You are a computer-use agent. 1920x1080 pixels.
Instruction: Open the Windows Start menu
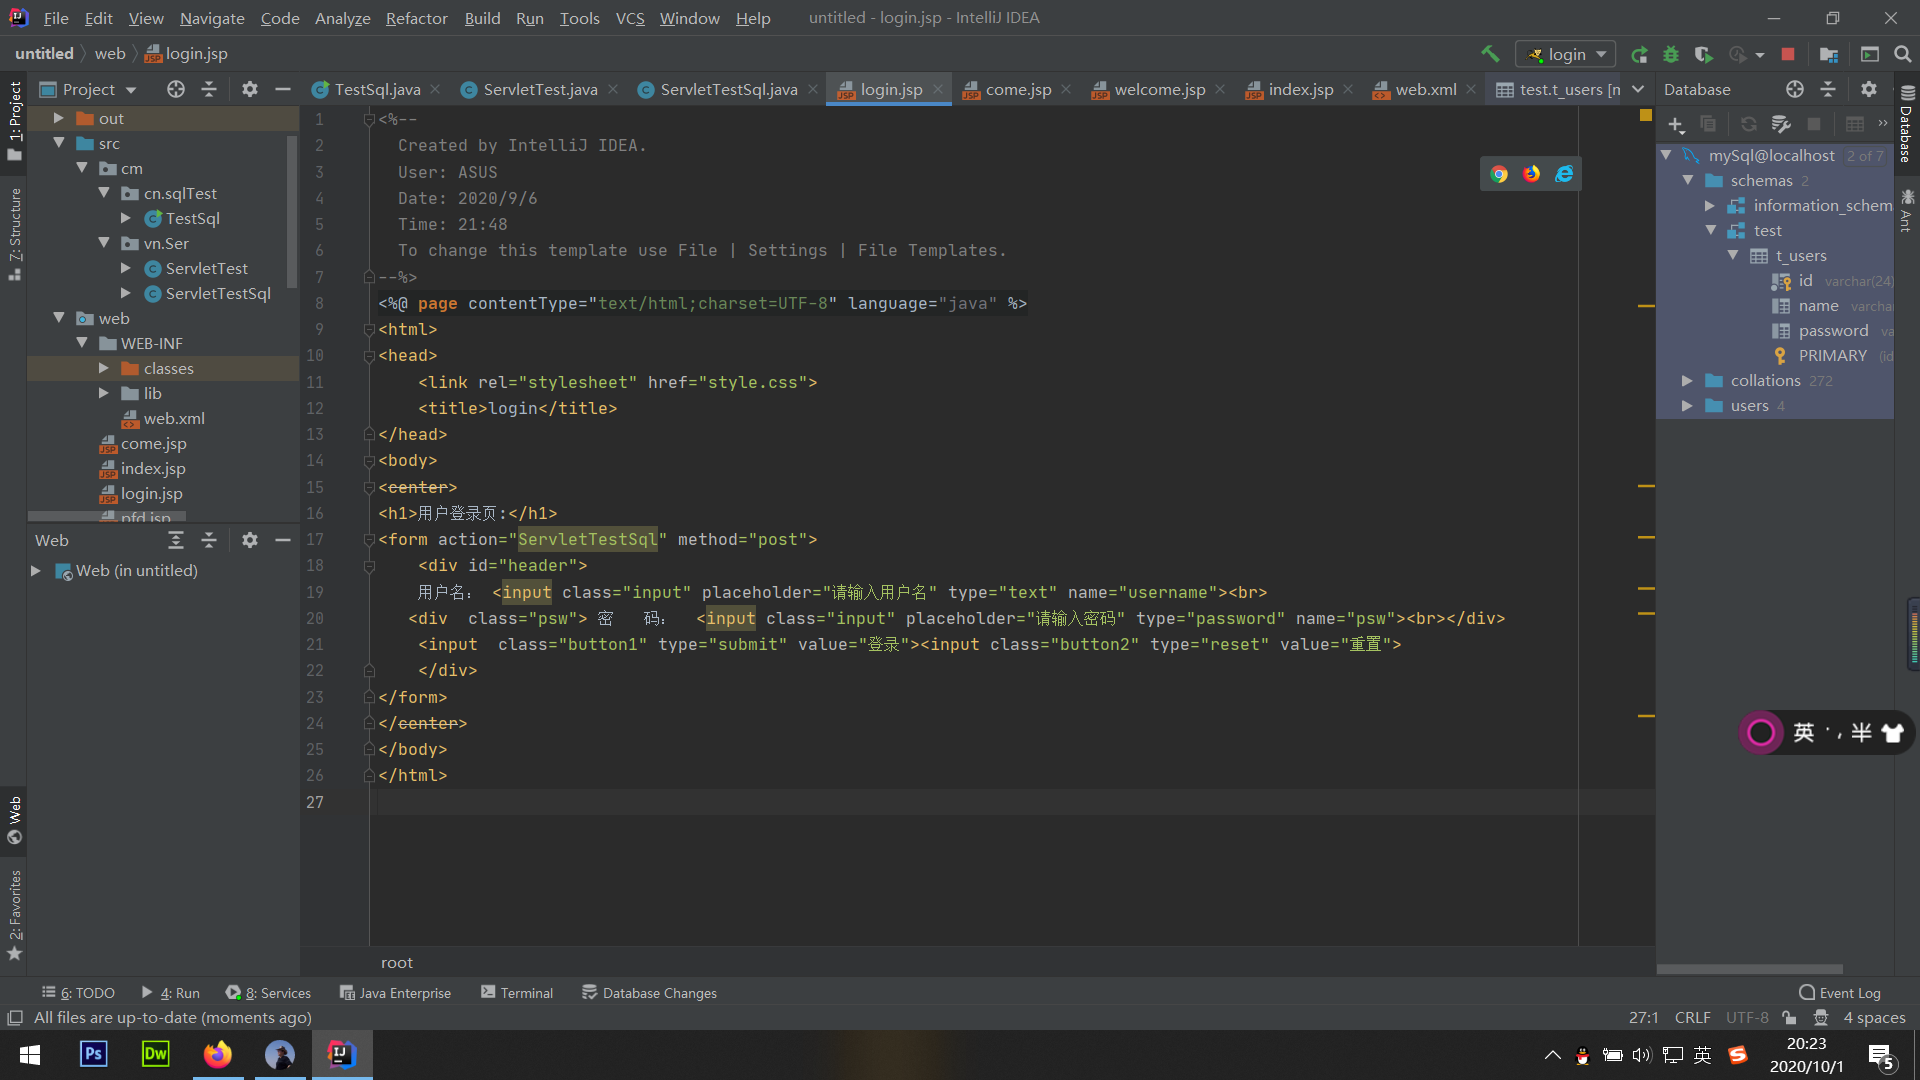30,1054
